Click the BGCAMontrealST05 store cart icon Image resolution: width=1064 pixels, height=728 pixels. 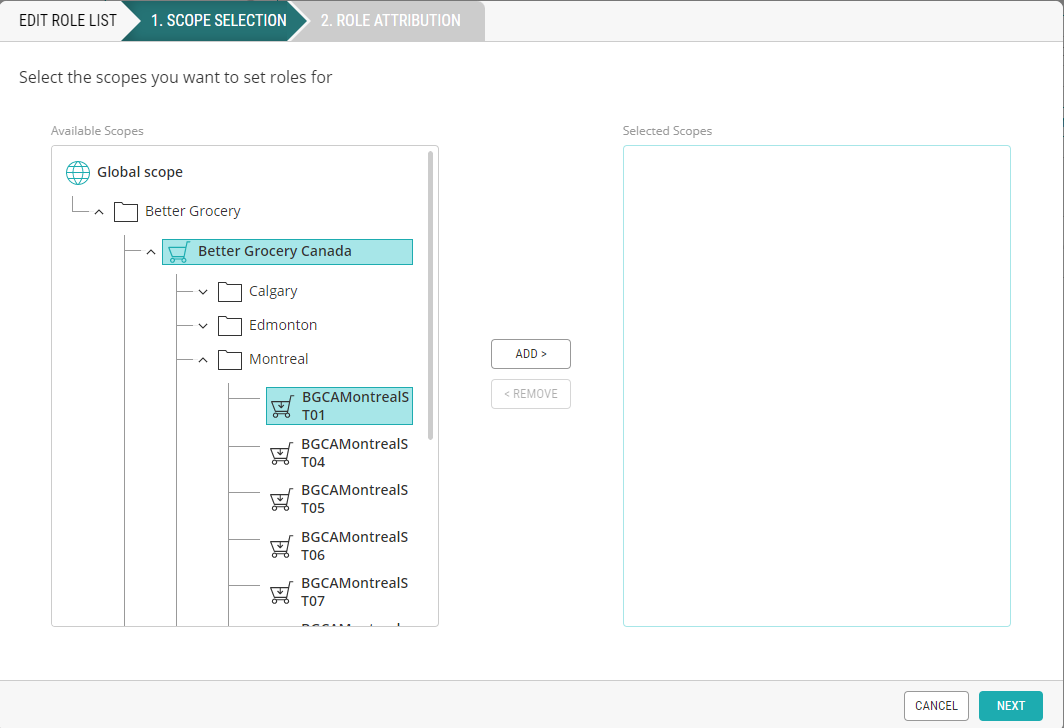click(282, 500)
